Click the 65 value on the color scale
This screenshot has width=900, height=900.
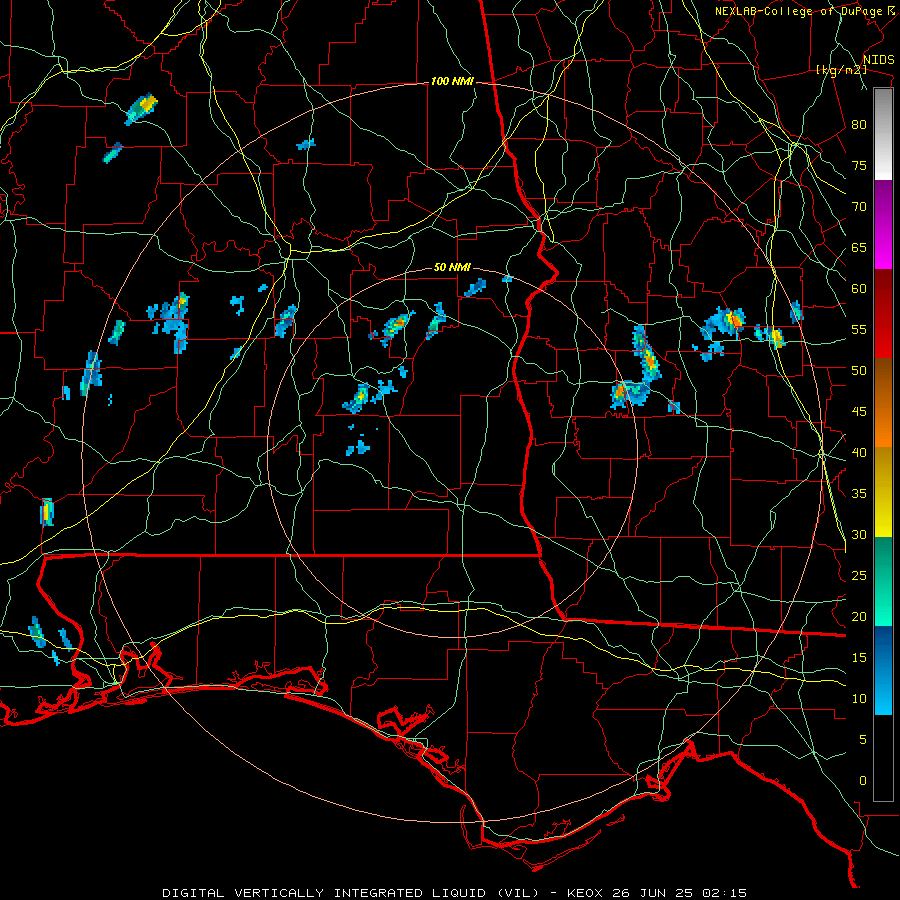[x=859, y=247]
